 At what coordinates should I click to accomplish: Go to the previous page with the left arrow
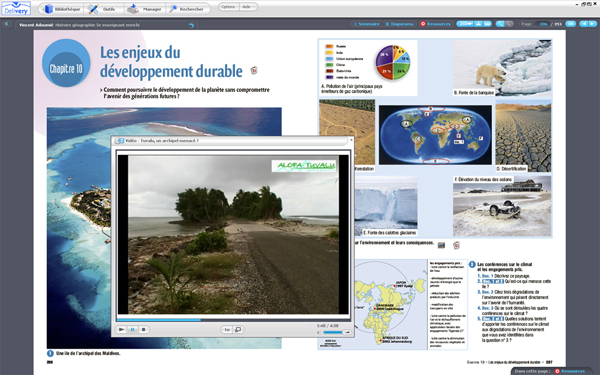coord(584,24)
